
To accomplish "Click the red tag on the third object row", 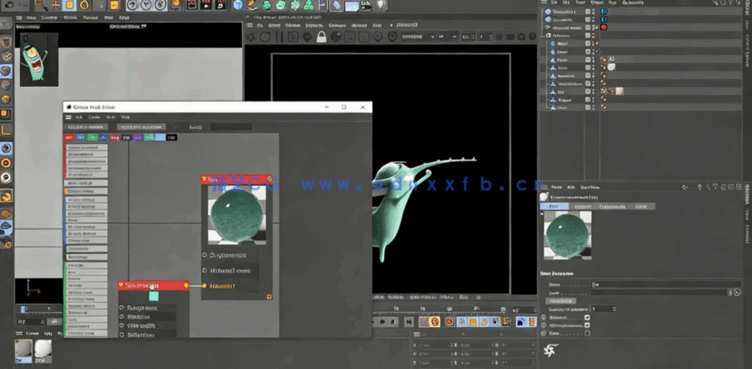I will click(604, 27).
